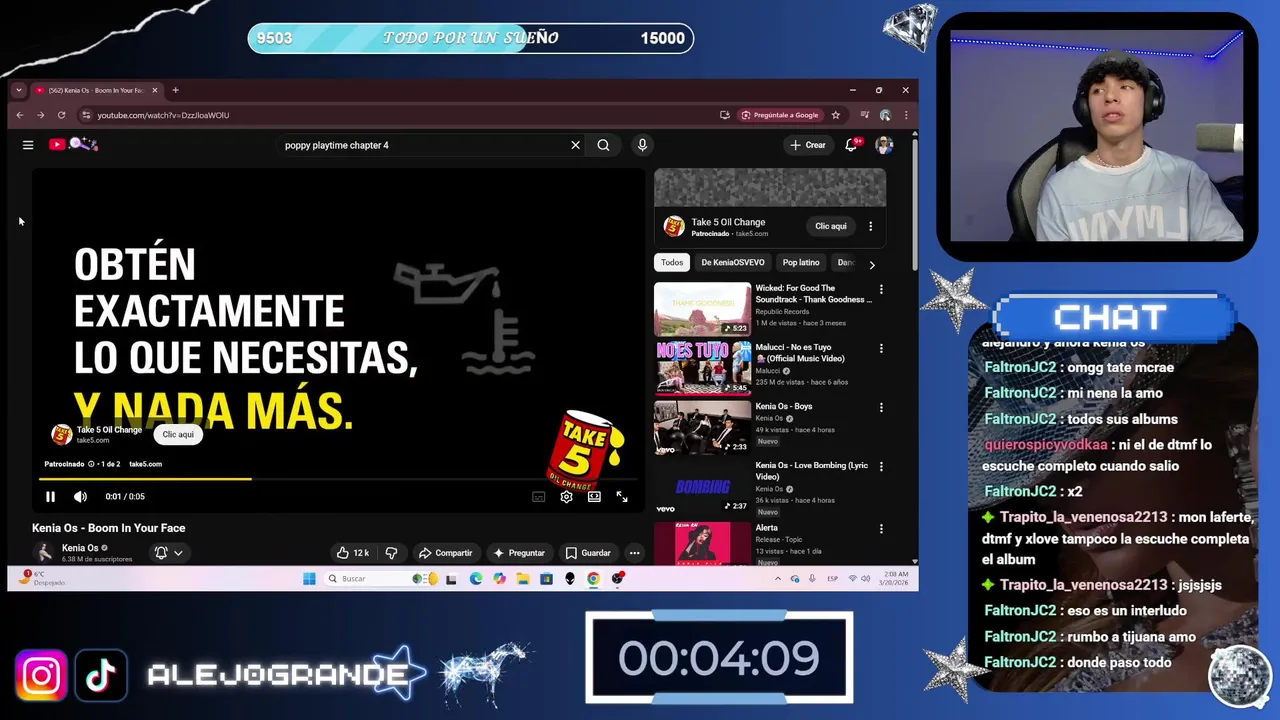Run search with the magnifier button
This screenshot has height=720, width=1280.
point(603,145)
